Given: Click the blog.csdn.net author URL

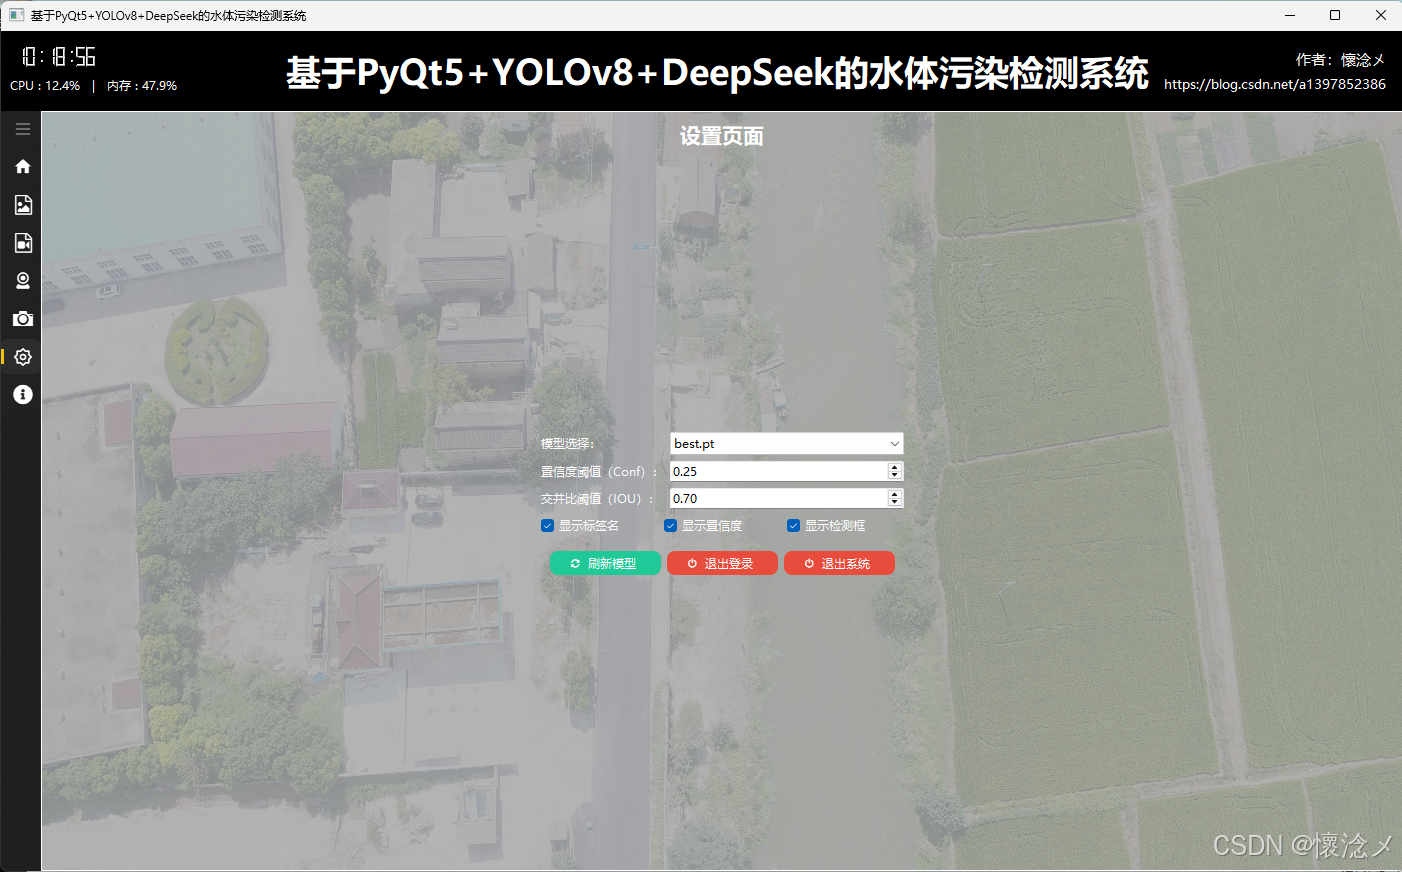Looking at the screenshot, I should 1275,84.
